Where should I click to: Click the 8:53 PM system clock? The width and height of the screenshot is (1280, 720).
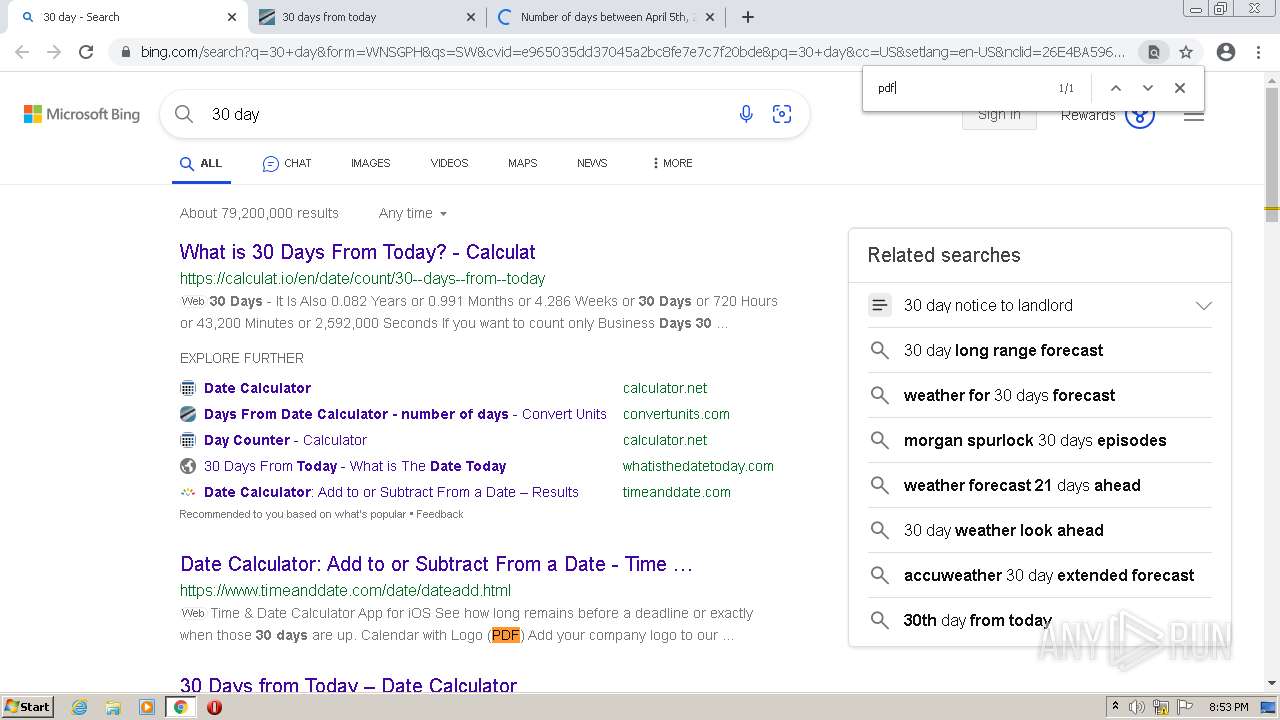1228,707
